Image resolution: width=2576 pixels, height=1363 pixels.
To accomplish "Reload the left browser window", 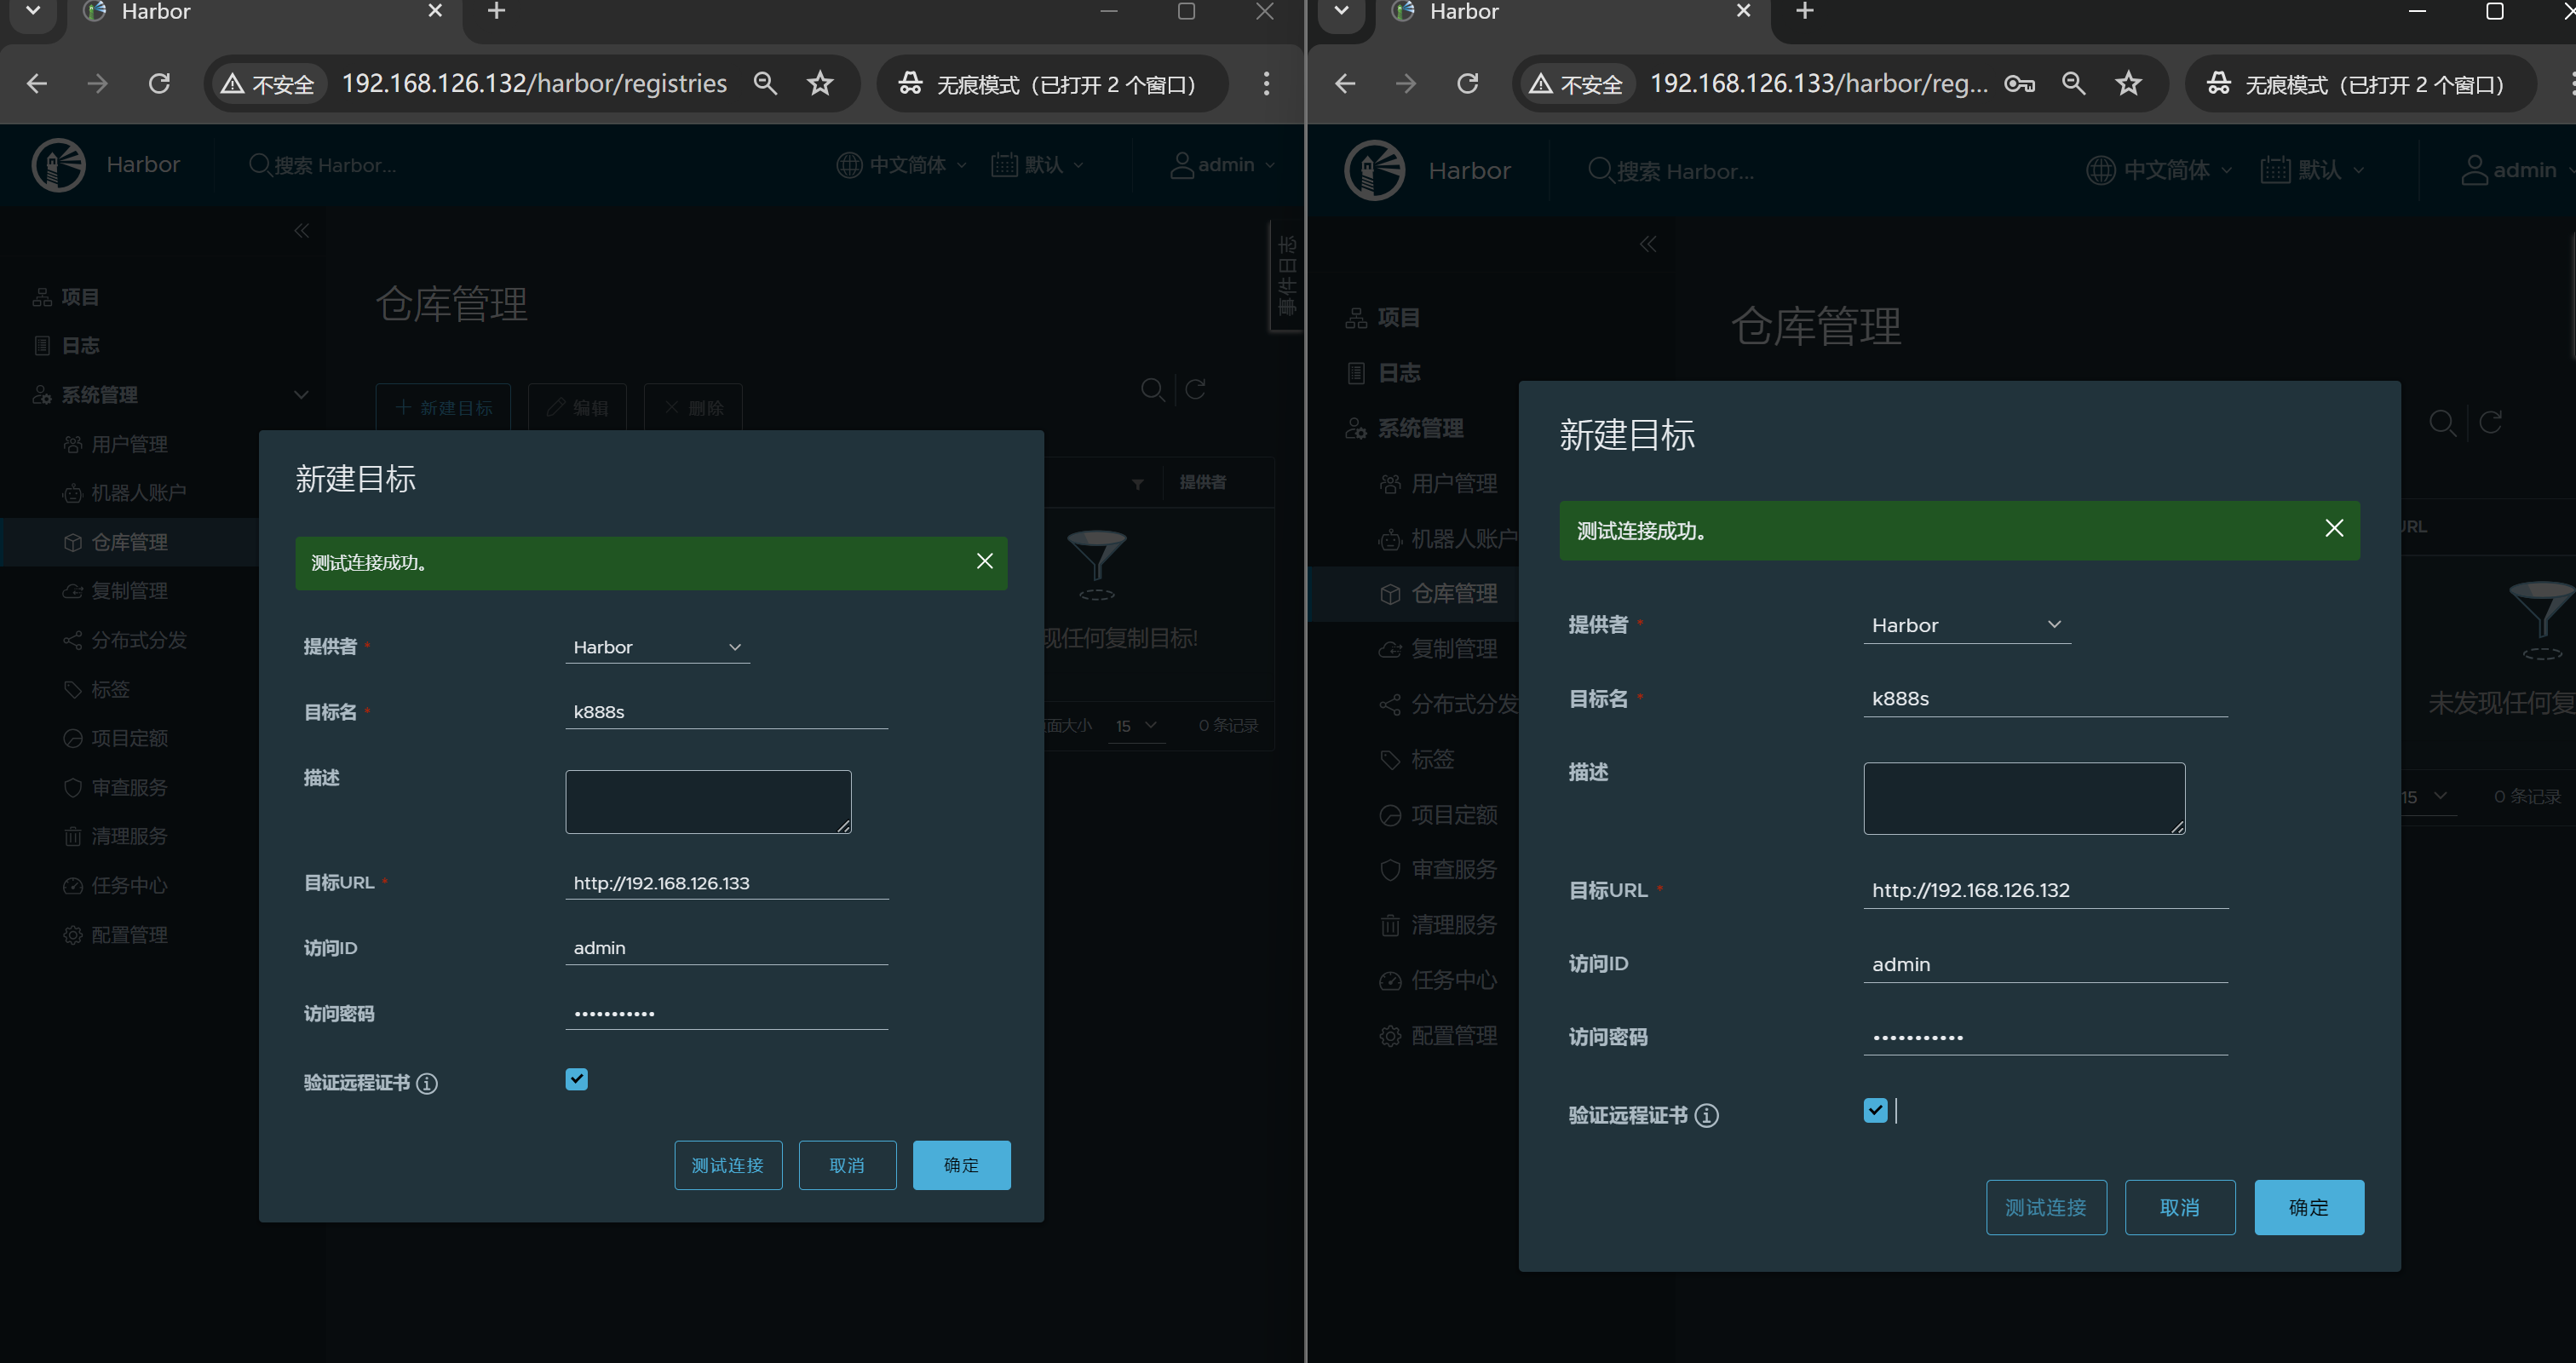I will click(x=159, y=83).
